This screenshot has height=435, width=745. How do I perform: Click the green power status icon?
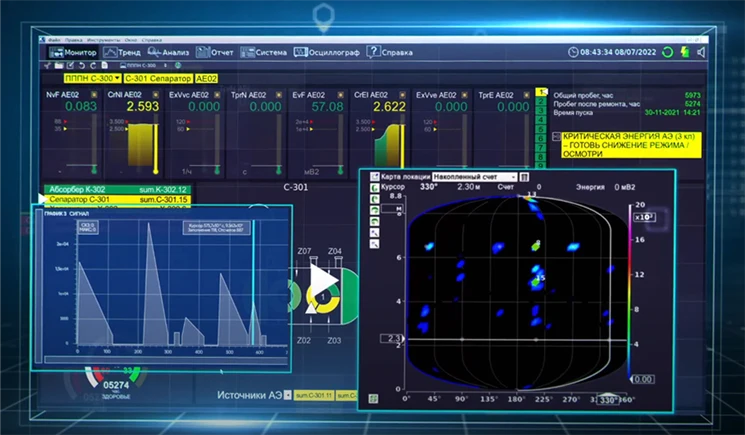point(685,52)
